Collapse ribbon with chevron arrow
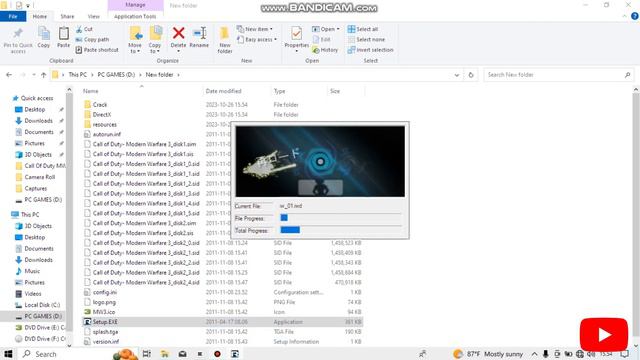 (x=624, y=16)
